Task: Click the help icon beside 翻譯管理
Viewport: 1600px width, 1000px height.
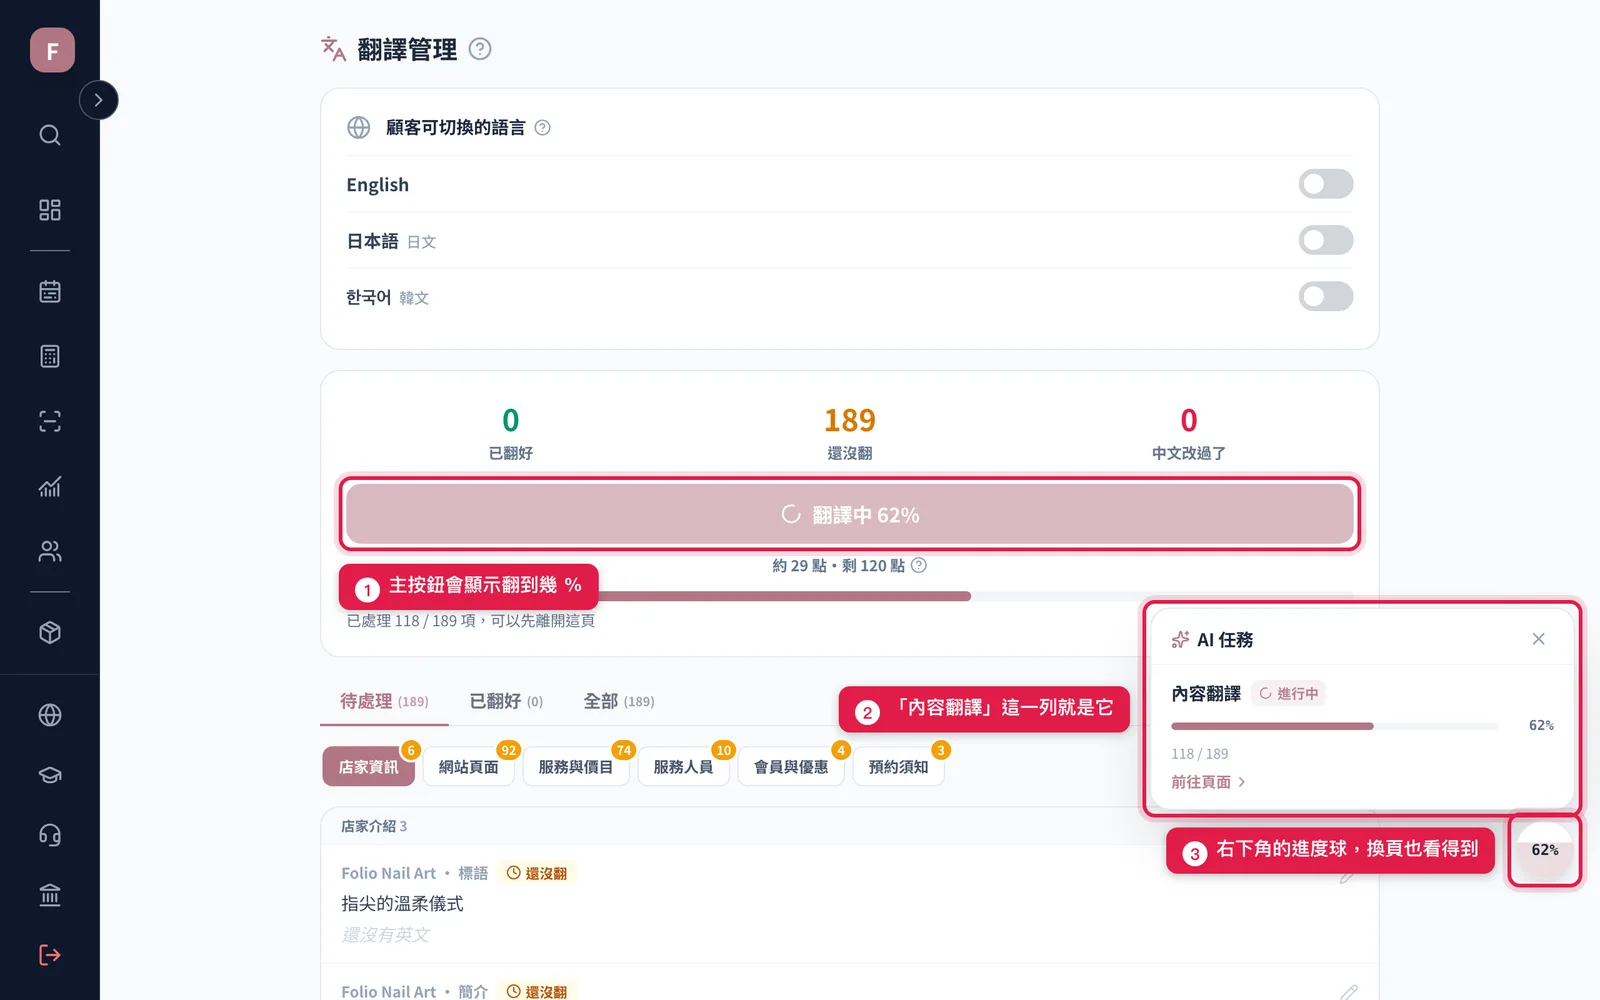Action: (480, 49)
